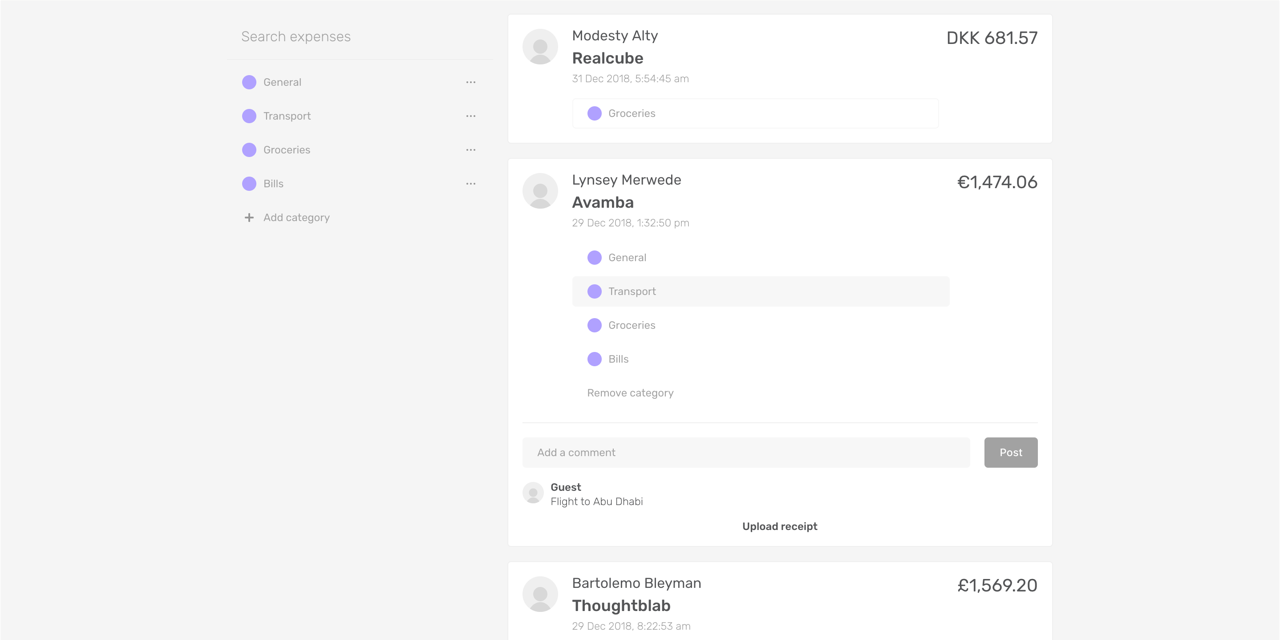Viewport: 1280px width, 640px height.
Task: Open Groceries category dropdown on Realcube expense
Action: coord(755,113)
